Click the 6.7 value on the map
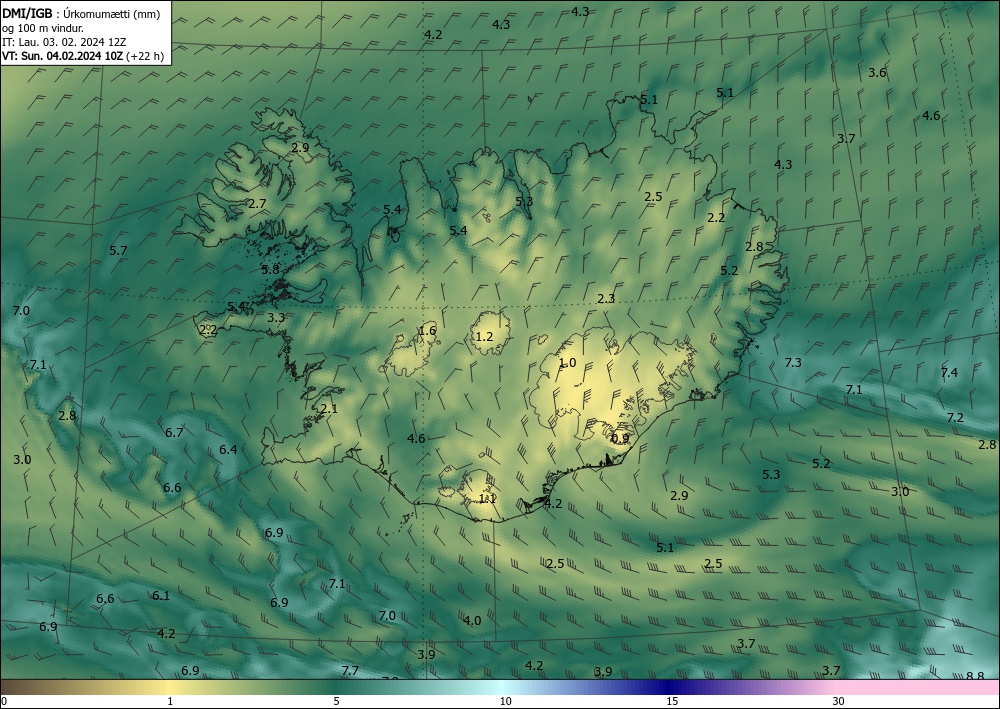Viewport: 1000px width, 709px height. pos(174,432)
